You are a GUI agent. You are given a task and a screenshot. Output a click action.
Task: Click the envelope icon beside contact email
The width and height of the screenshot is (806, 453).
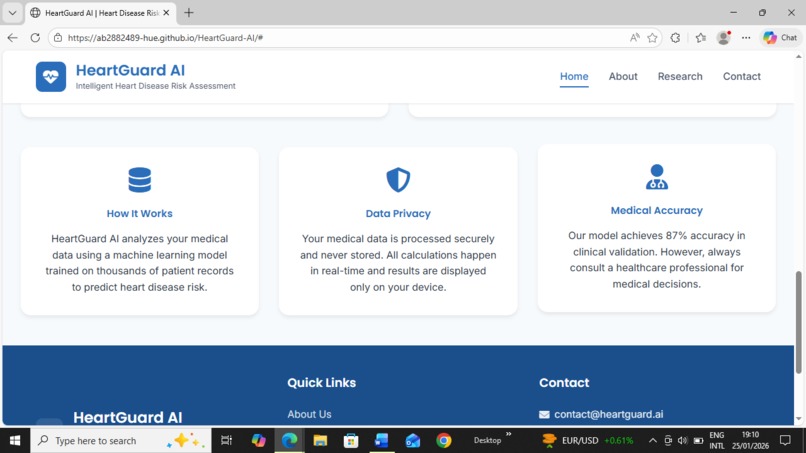(x=544, y=414)
